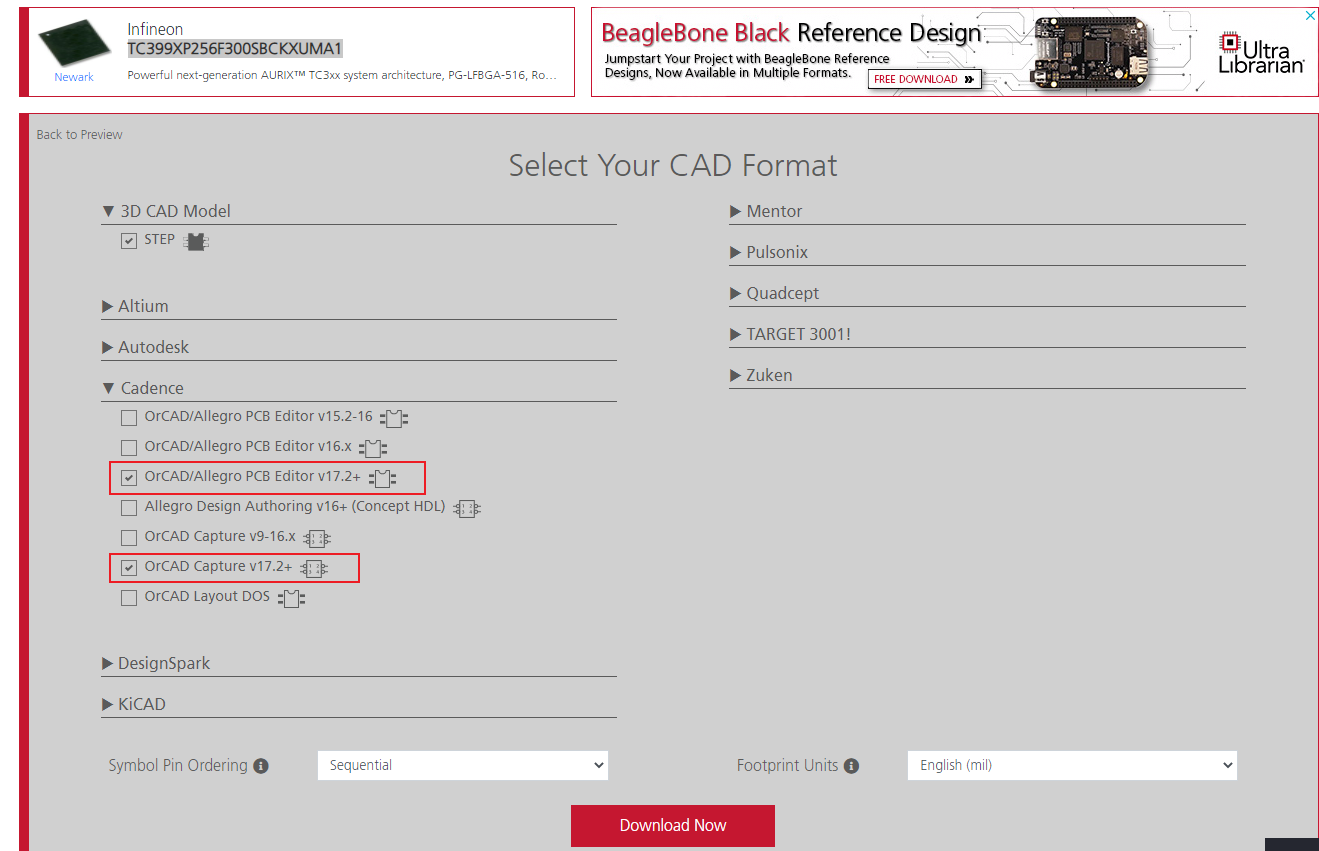Click the footprint icon beside OrCAD/Allegro PCB Editor v15.2-16
The height and width of the screenshot is (851, 1319).
[393, 418]
